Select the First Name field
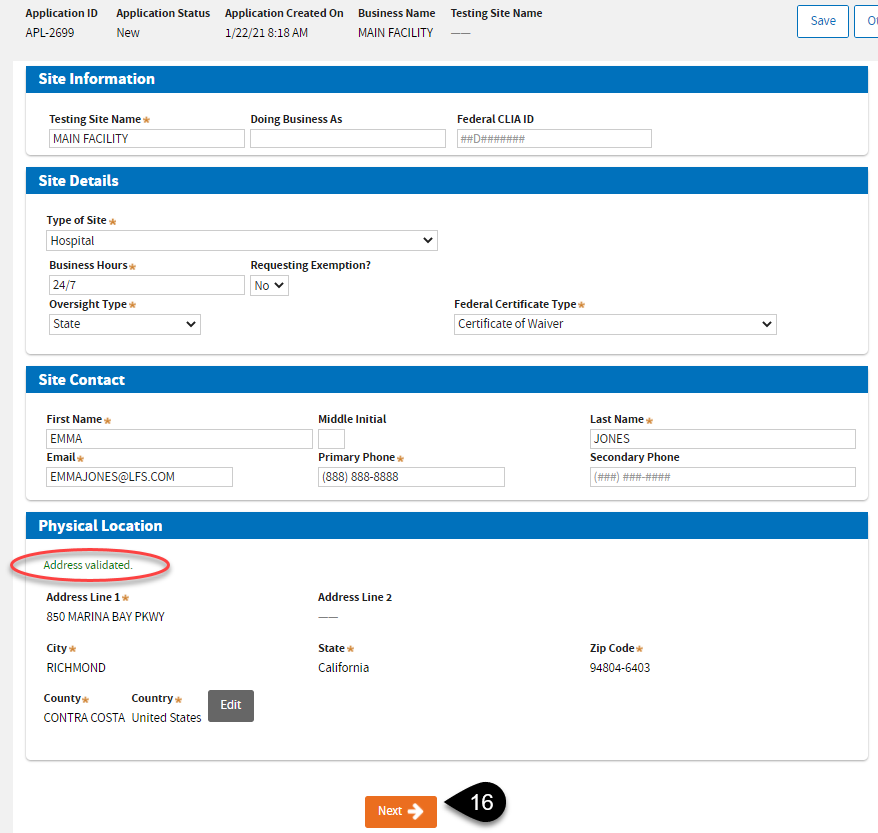The image size is (878, 833). (179, 439)
